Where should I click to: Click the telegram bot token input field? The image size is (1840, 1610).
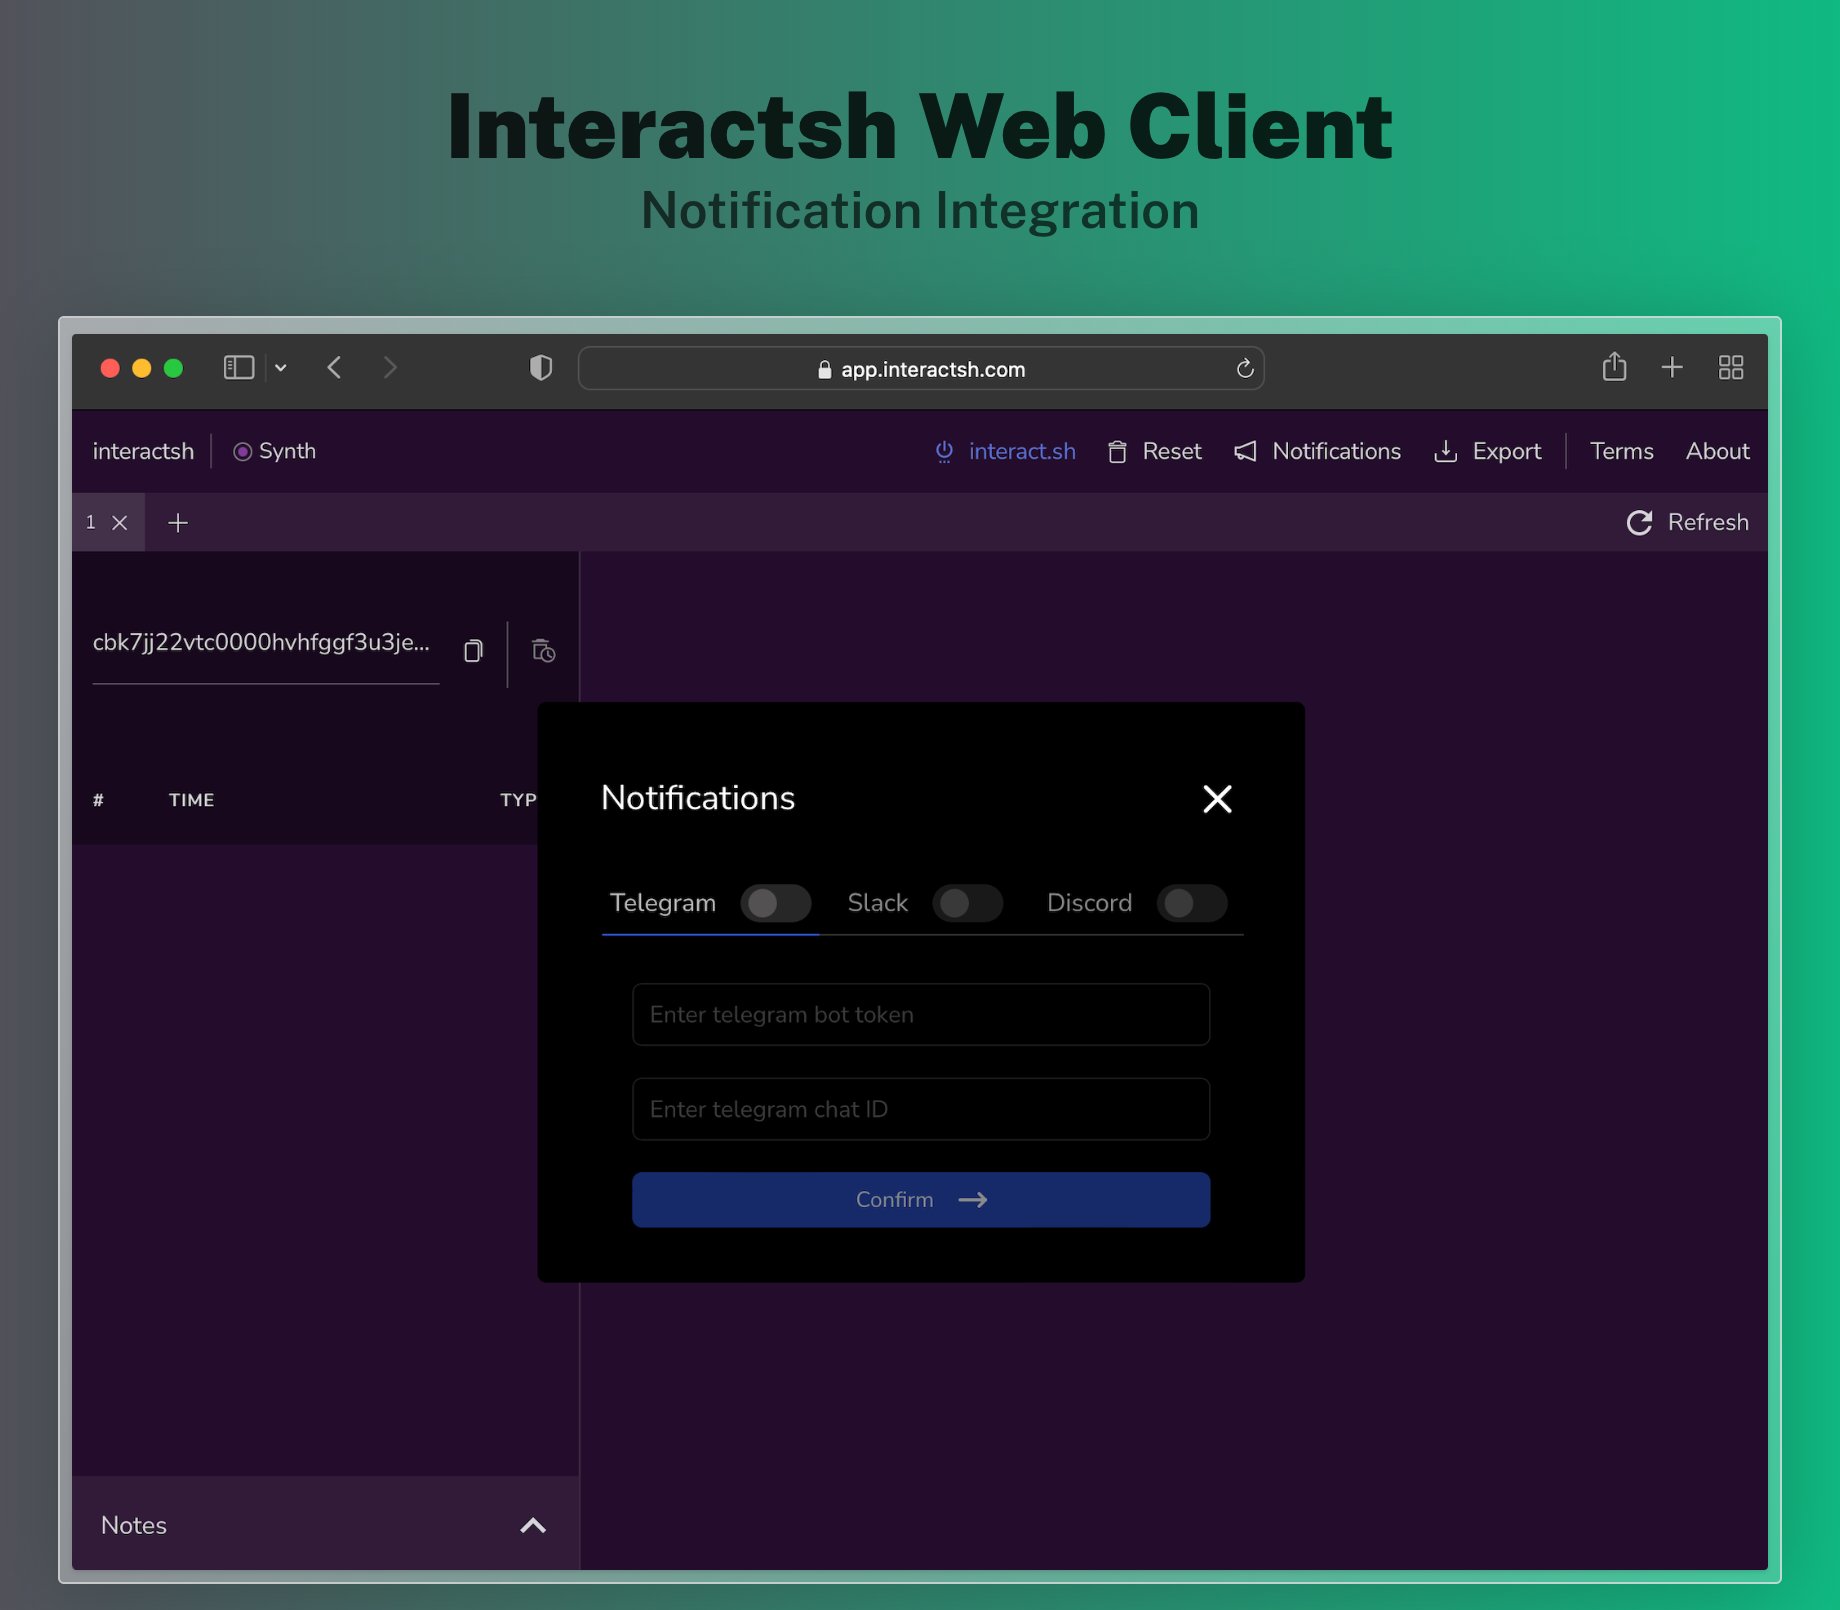pos(919,1014)
